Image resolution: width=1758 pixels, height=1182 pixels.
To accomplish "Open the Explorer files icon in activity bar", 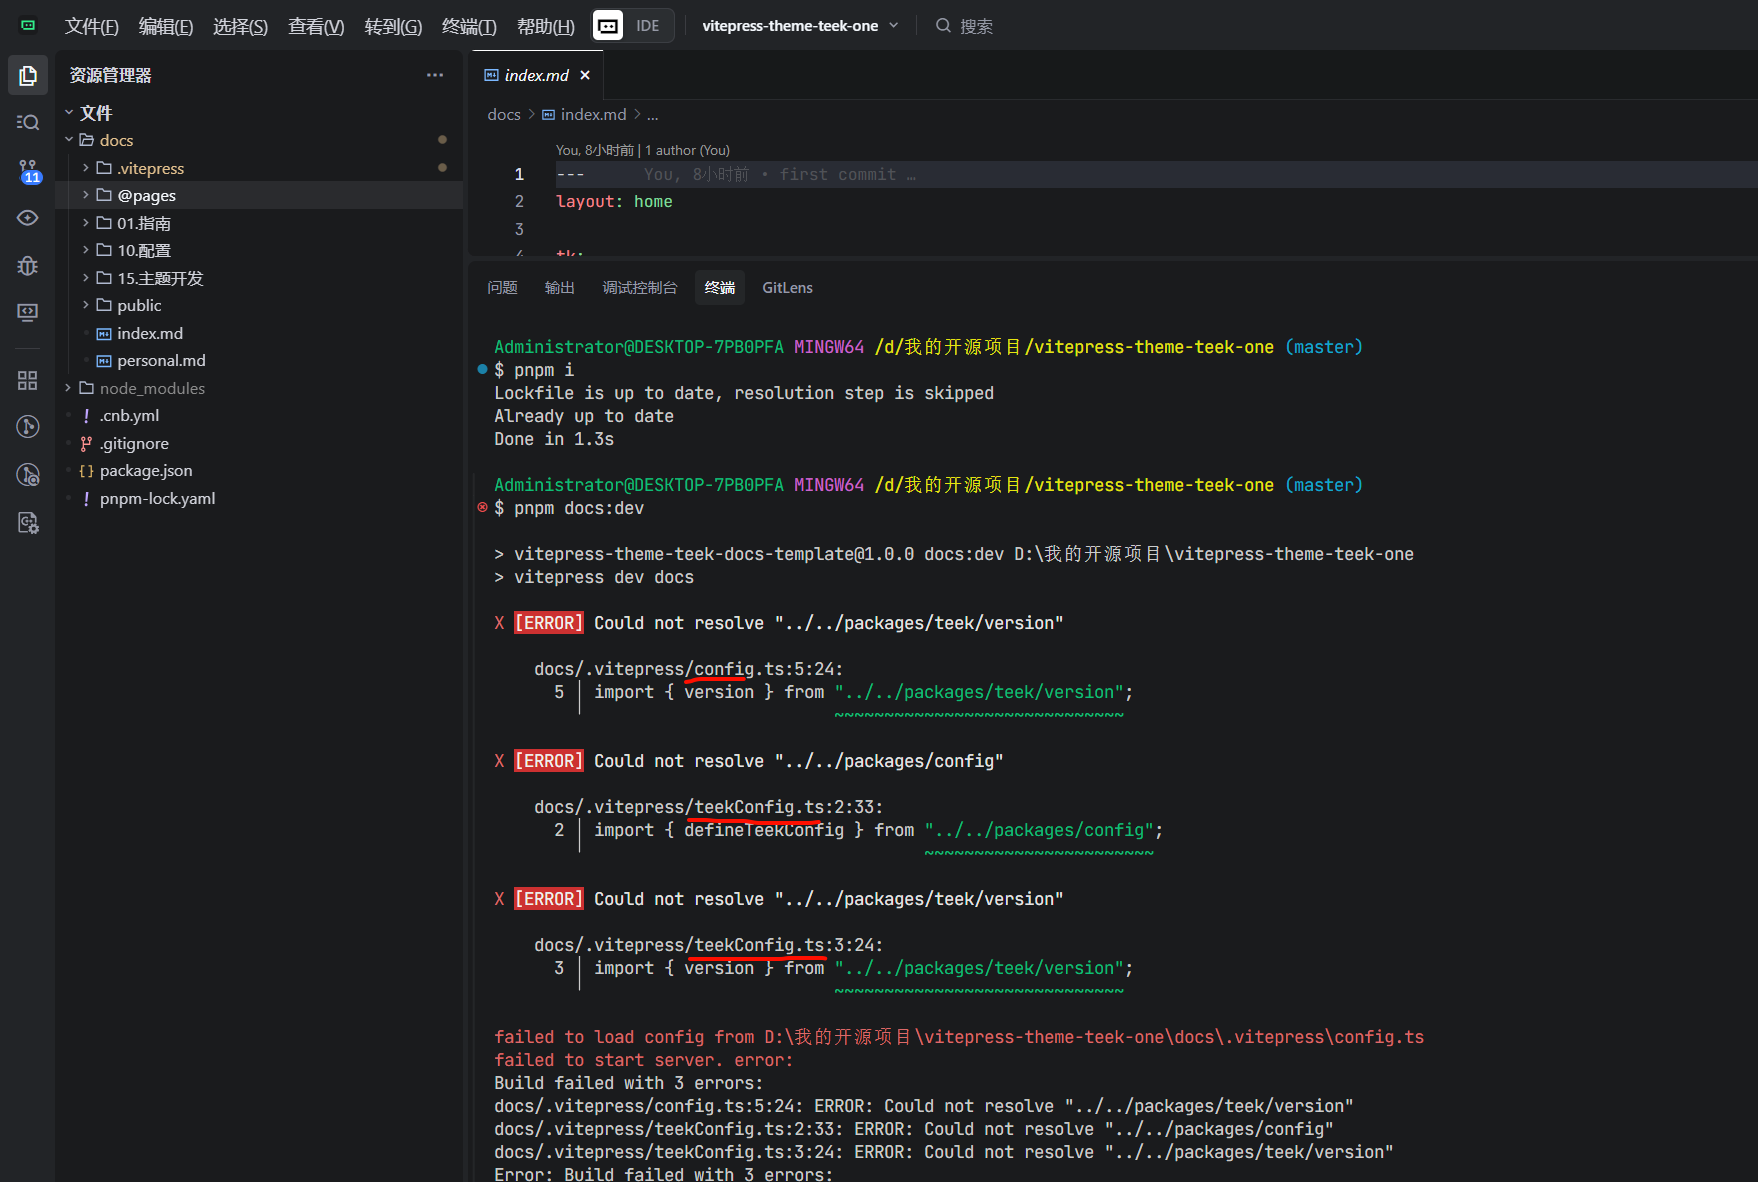I will click(x=28, y=76).
